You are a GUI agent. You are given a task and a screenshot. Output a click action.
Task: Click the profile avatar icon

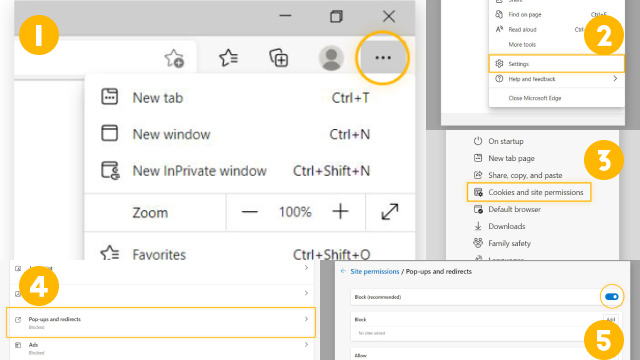point(331,58)
